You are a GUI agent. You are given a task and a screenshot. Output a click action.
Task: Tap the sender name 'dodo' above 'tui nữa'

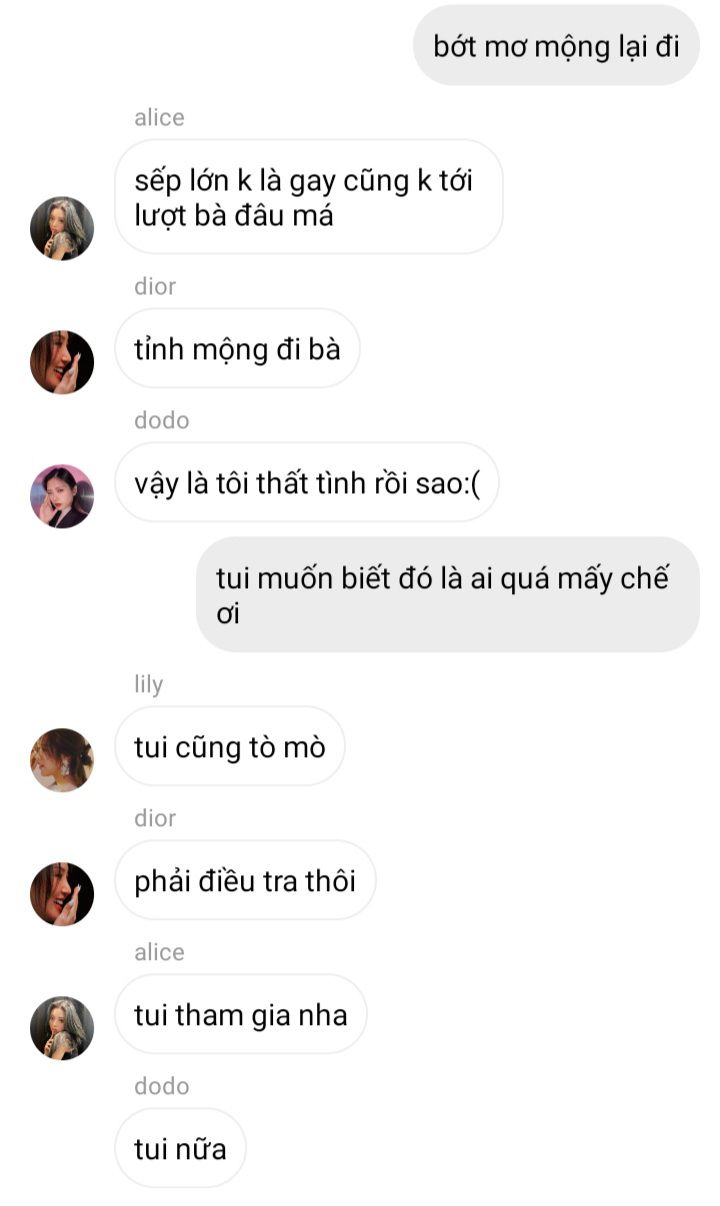[x=162, y=1086]
